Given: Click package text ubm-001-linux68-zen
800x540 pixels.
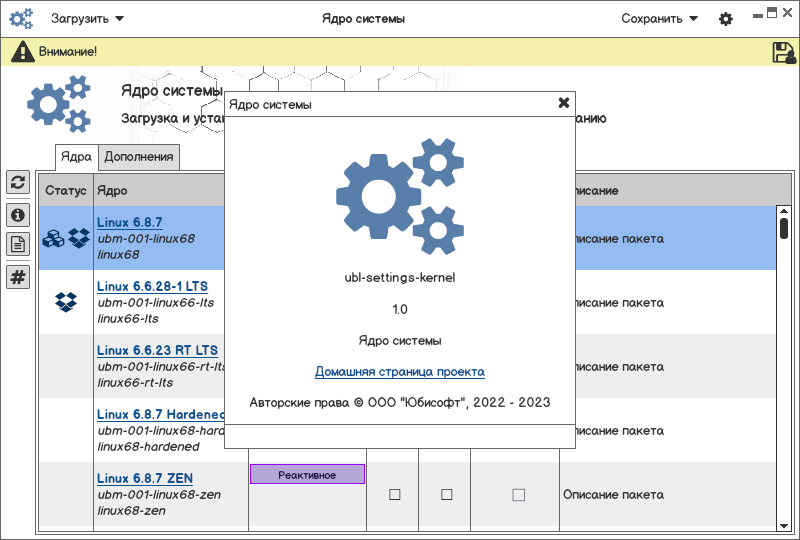Looking at the screenshot, I should pyautogui.click(x=159, y=495).
